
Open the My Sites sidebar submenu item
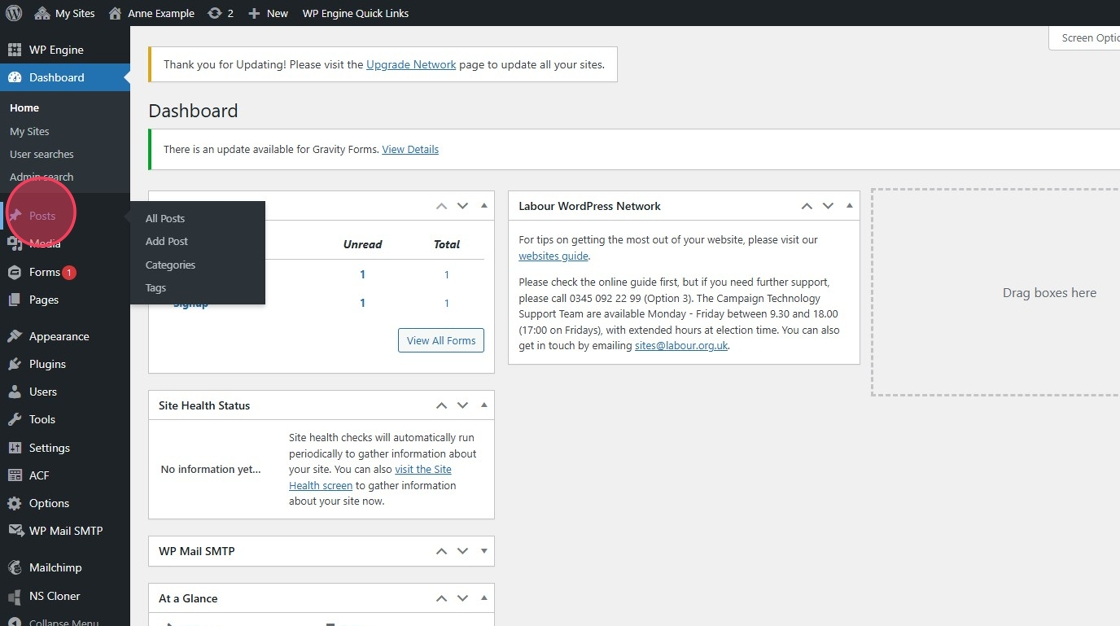tap(29, 131)
